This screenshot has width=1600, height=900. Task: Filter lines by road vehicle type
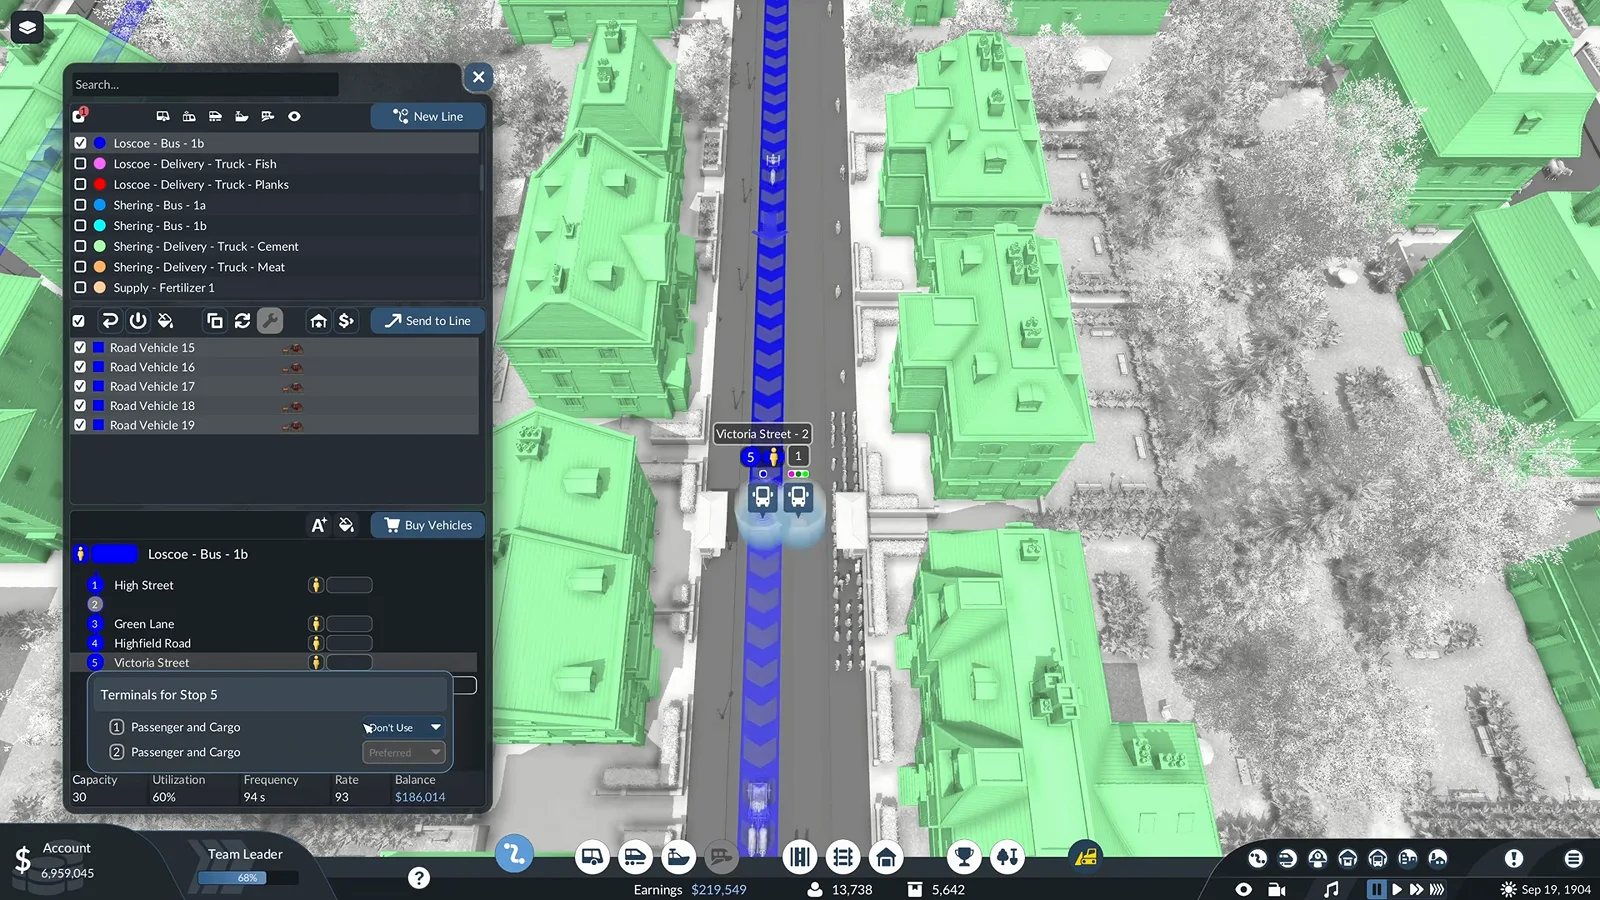tap(163, 116)
